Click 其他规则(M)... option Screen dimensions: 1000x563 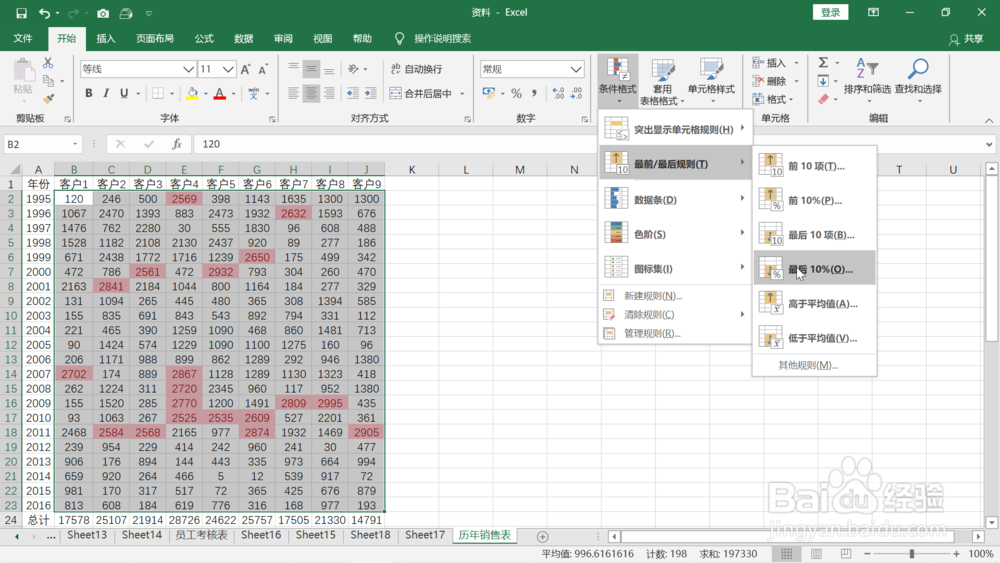coord(808,365)
